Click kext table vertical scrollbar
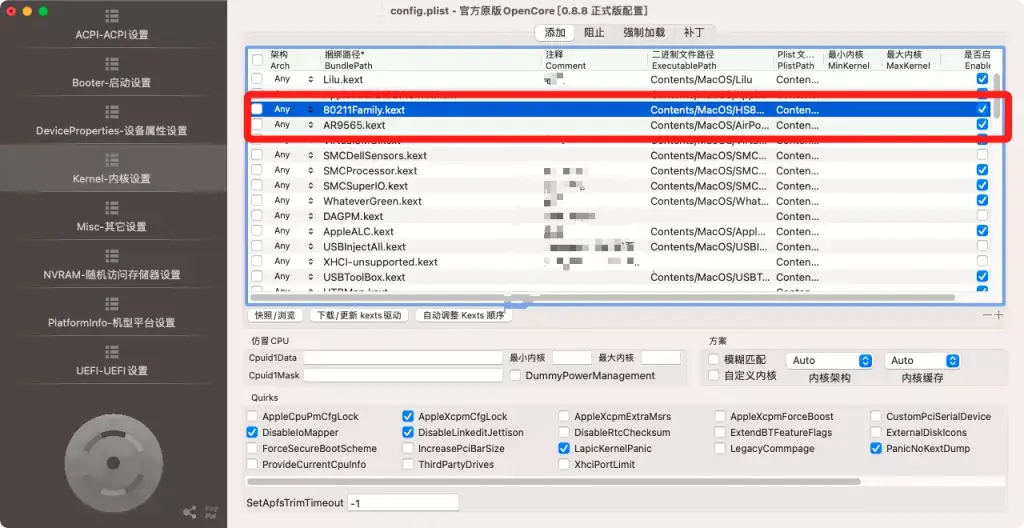Image resolution: width=1024 pixels, height=528 pixels. pos(997,95)
